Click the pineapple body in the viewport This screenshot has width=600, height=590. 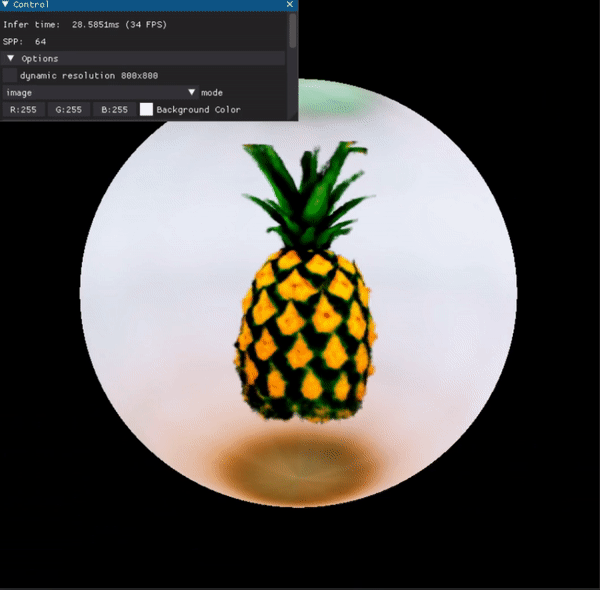point(305,335)
